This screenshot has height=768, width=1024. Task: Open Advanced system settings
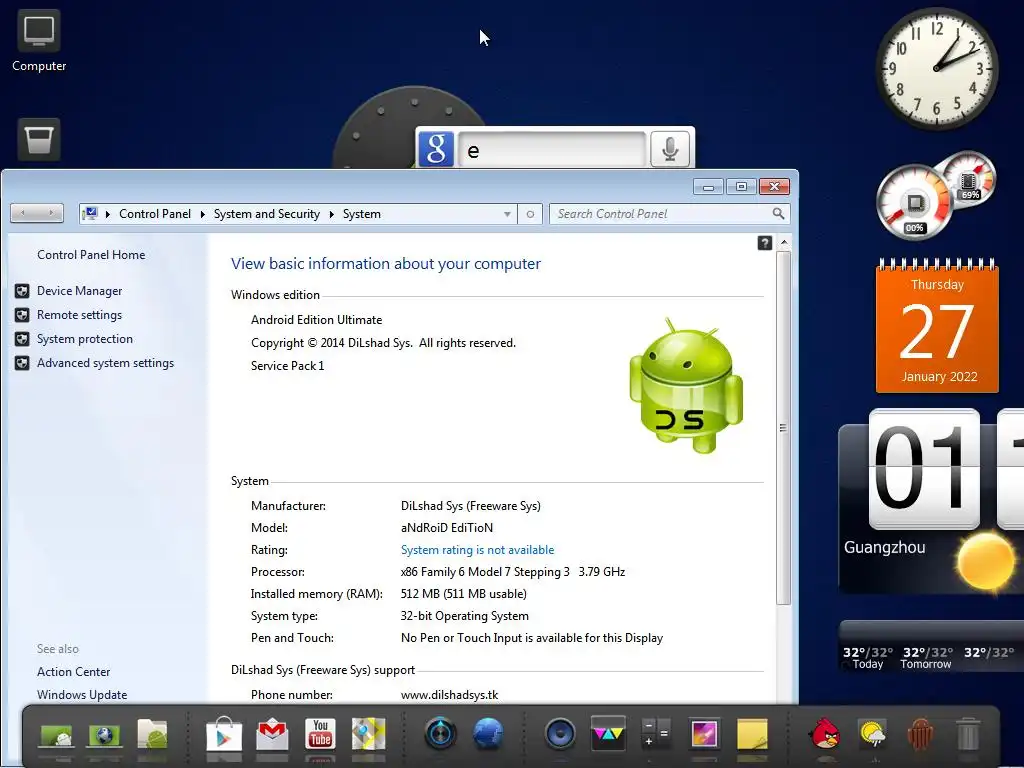coord(105,363)
